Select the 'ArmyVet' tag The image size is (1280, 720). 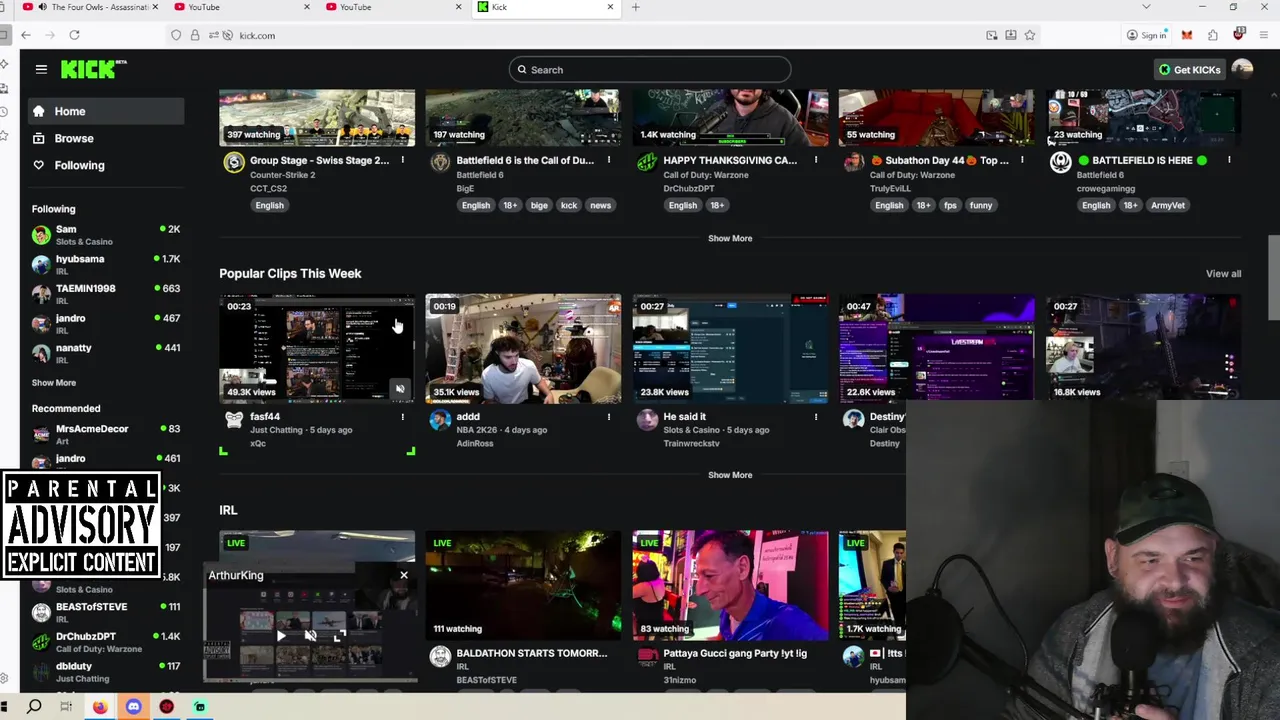pos(1168,205)
